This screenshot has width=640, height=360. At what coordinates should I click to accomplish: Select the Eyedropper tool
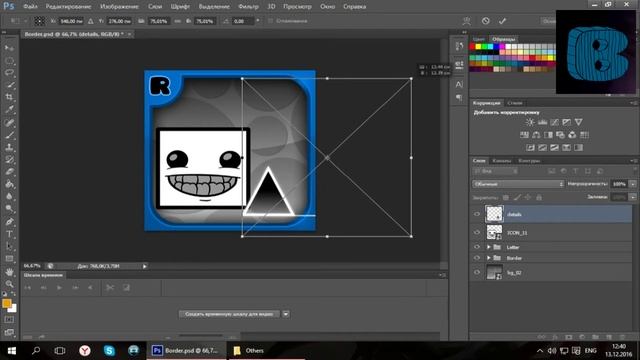click(x=9, y=109)
